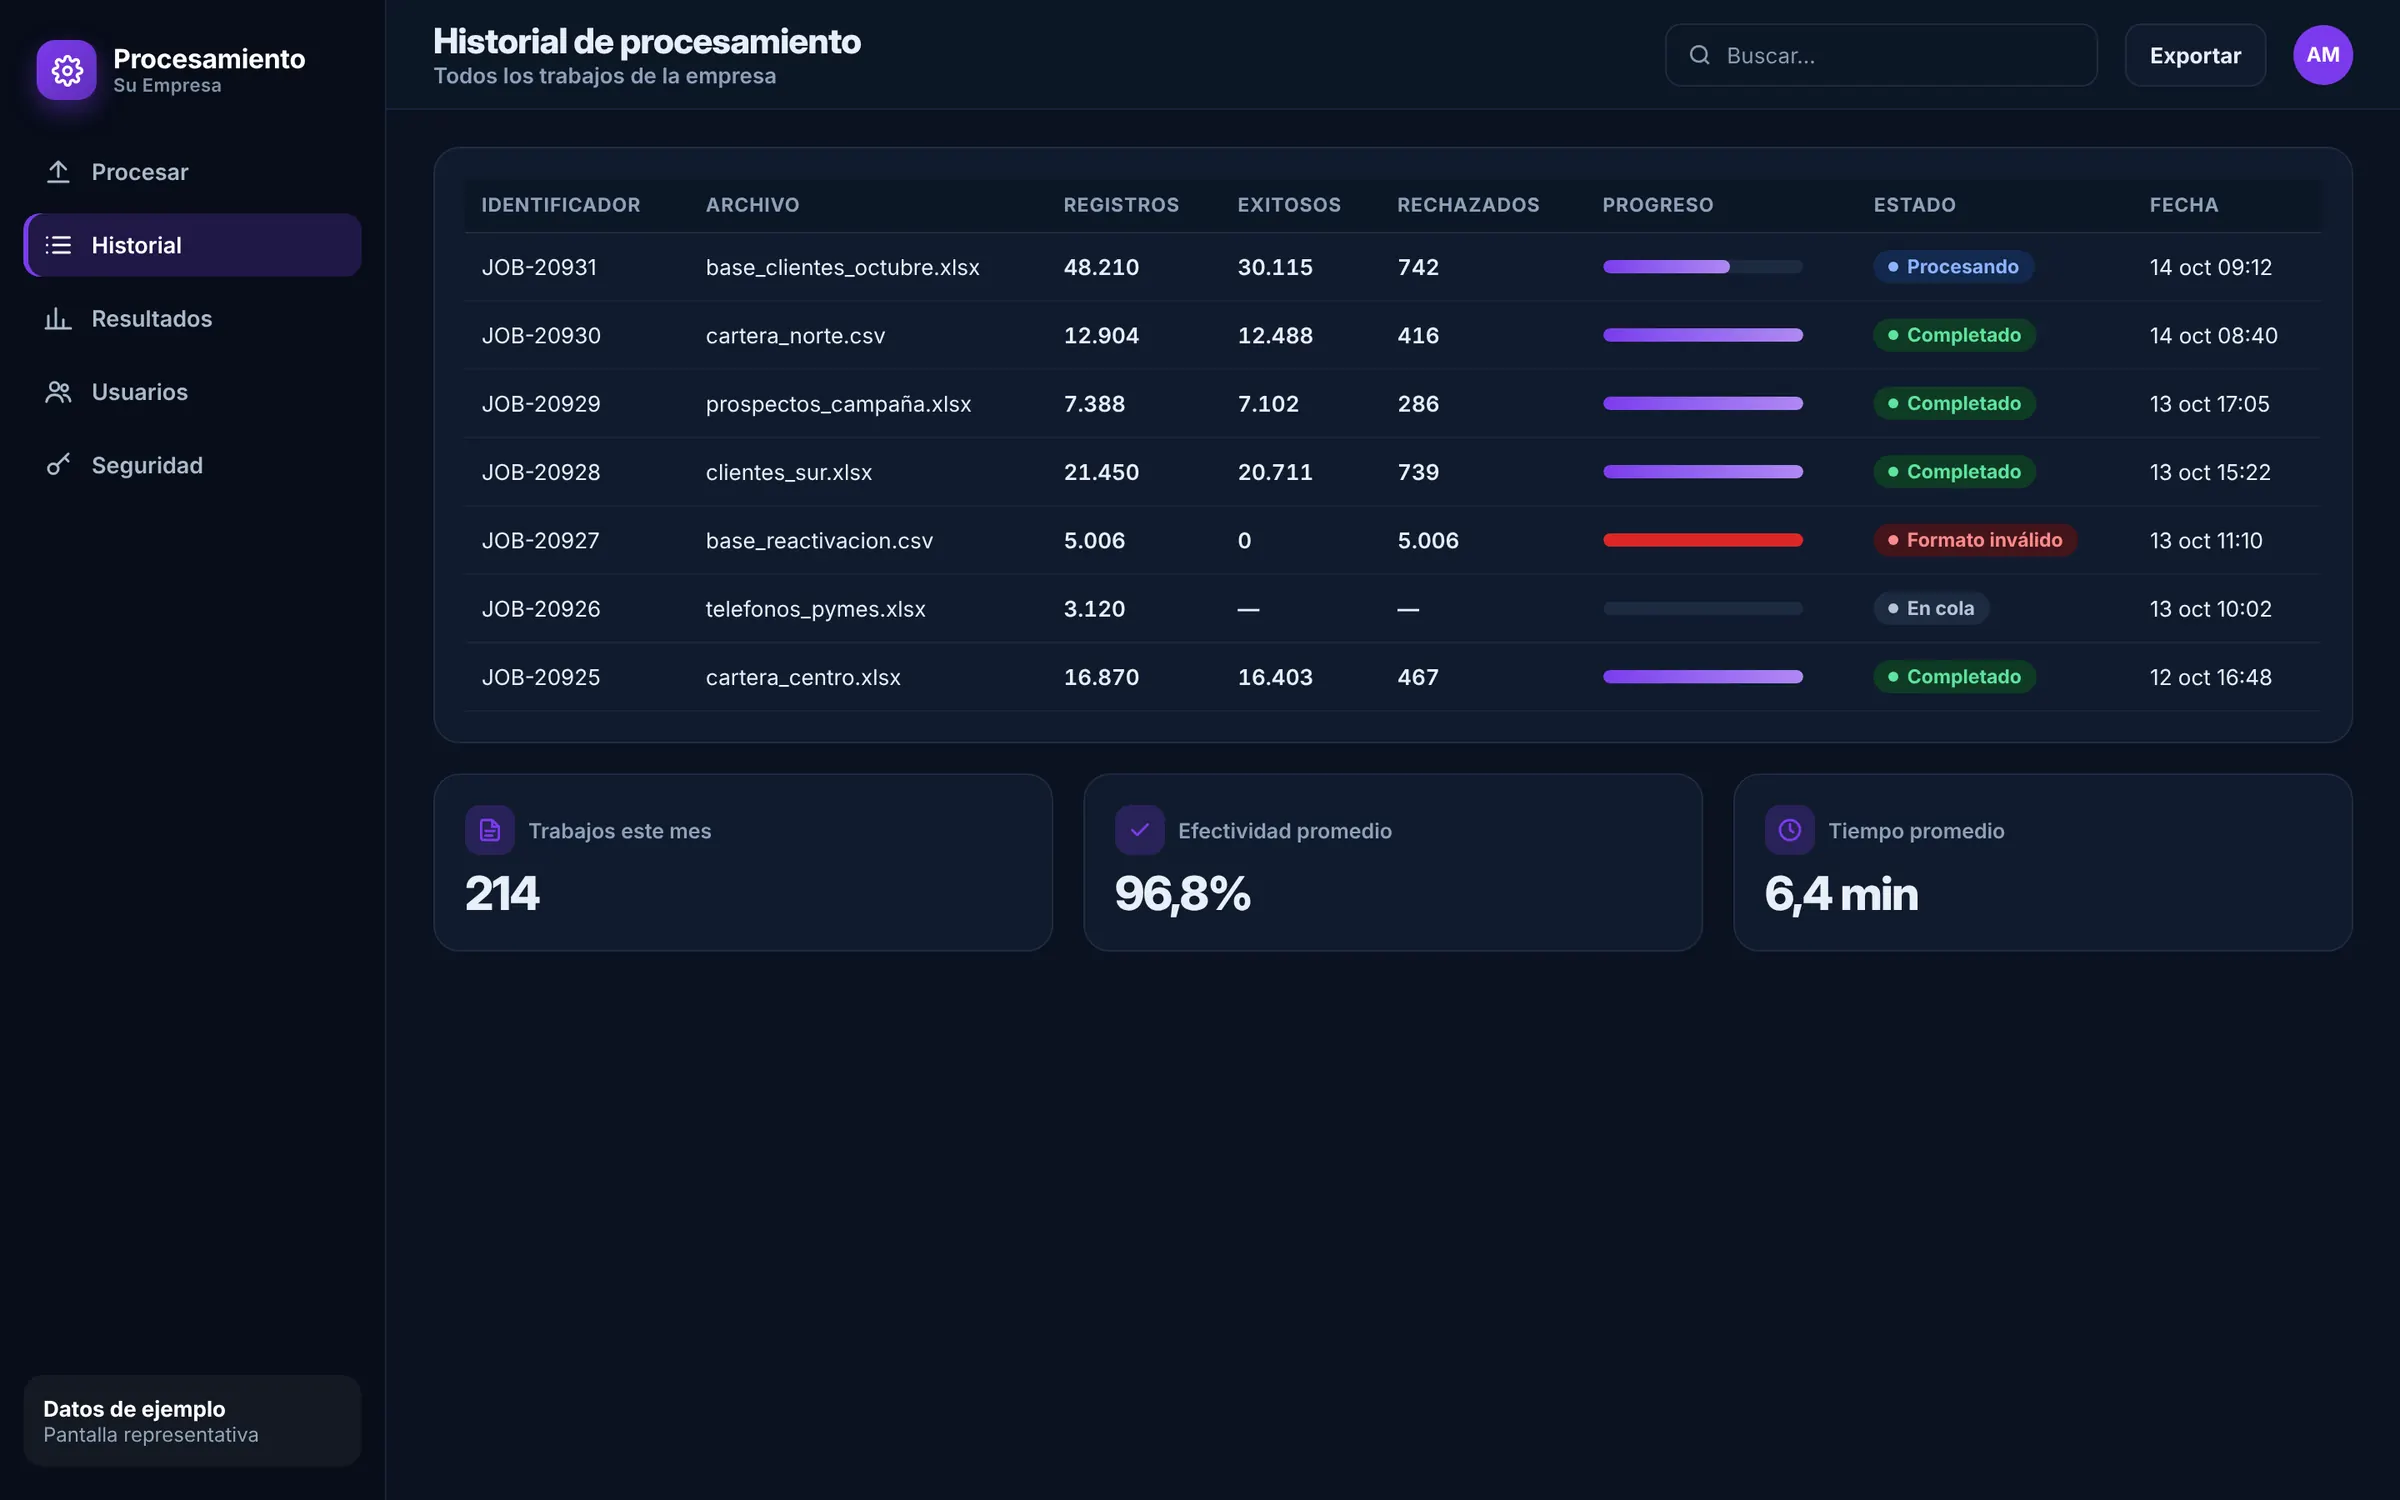Click the upload icon next to Procesar
The width and height of the screenshot is (2400, 1500).
tap(58, 172)
